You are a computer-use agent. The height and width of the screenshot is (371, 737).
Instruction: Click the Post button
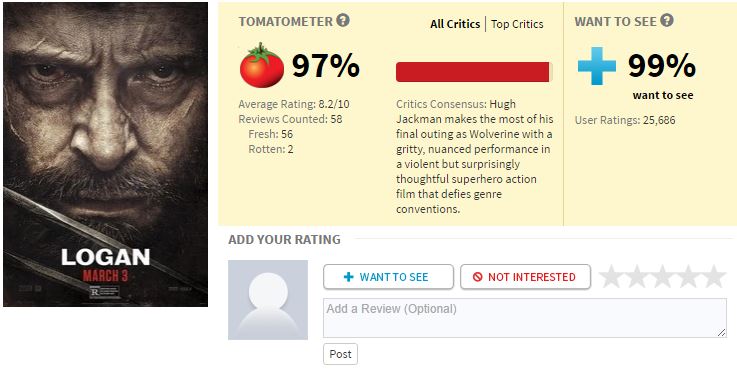click(x=340, y=354)
